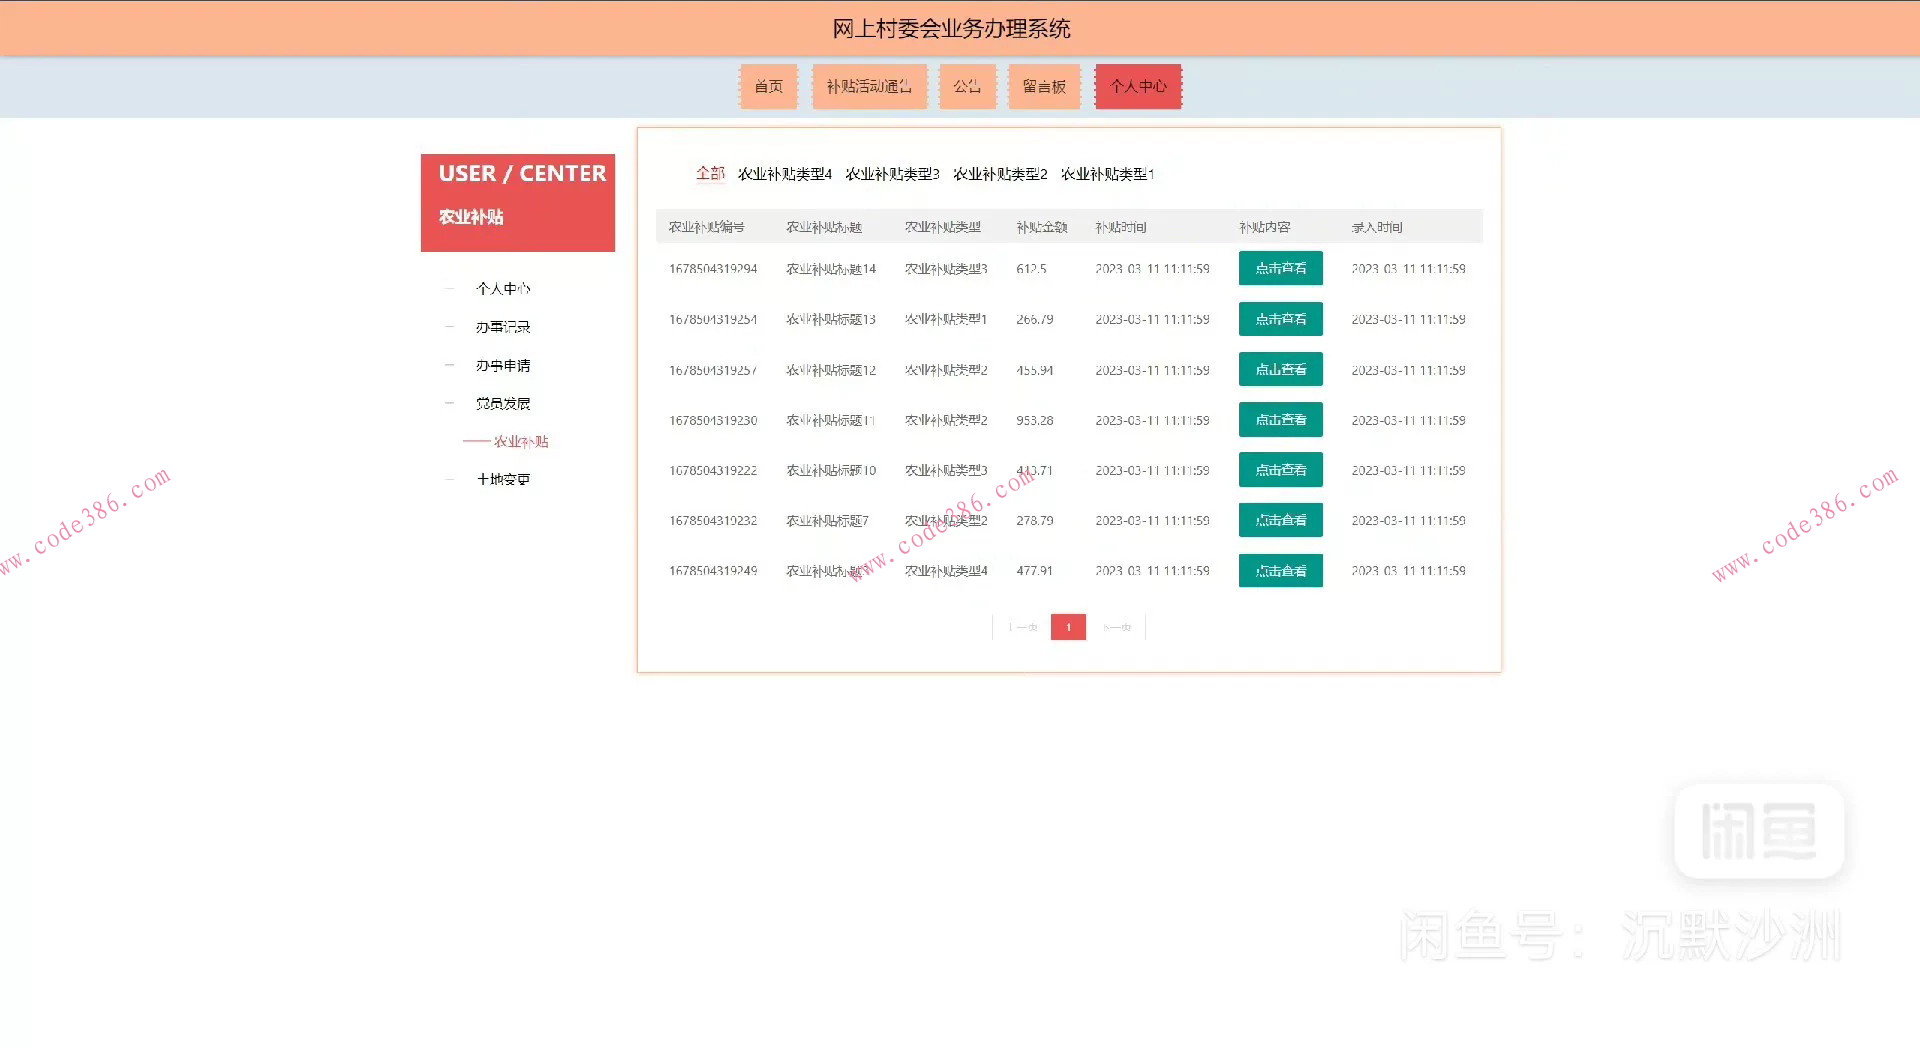Show only 农业补贴类型1 entries
This screenshot has height=1048, width=1920.
[1107, 174]
